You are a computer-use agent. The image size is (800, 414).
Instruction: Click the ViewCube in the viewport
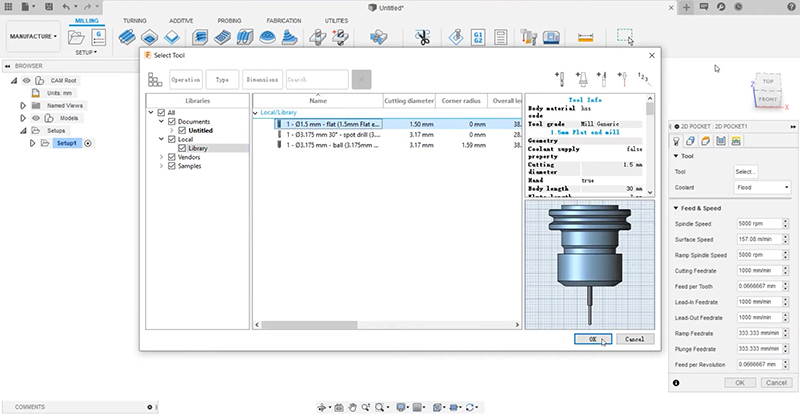pyautogui.click(x=767, y=90)
